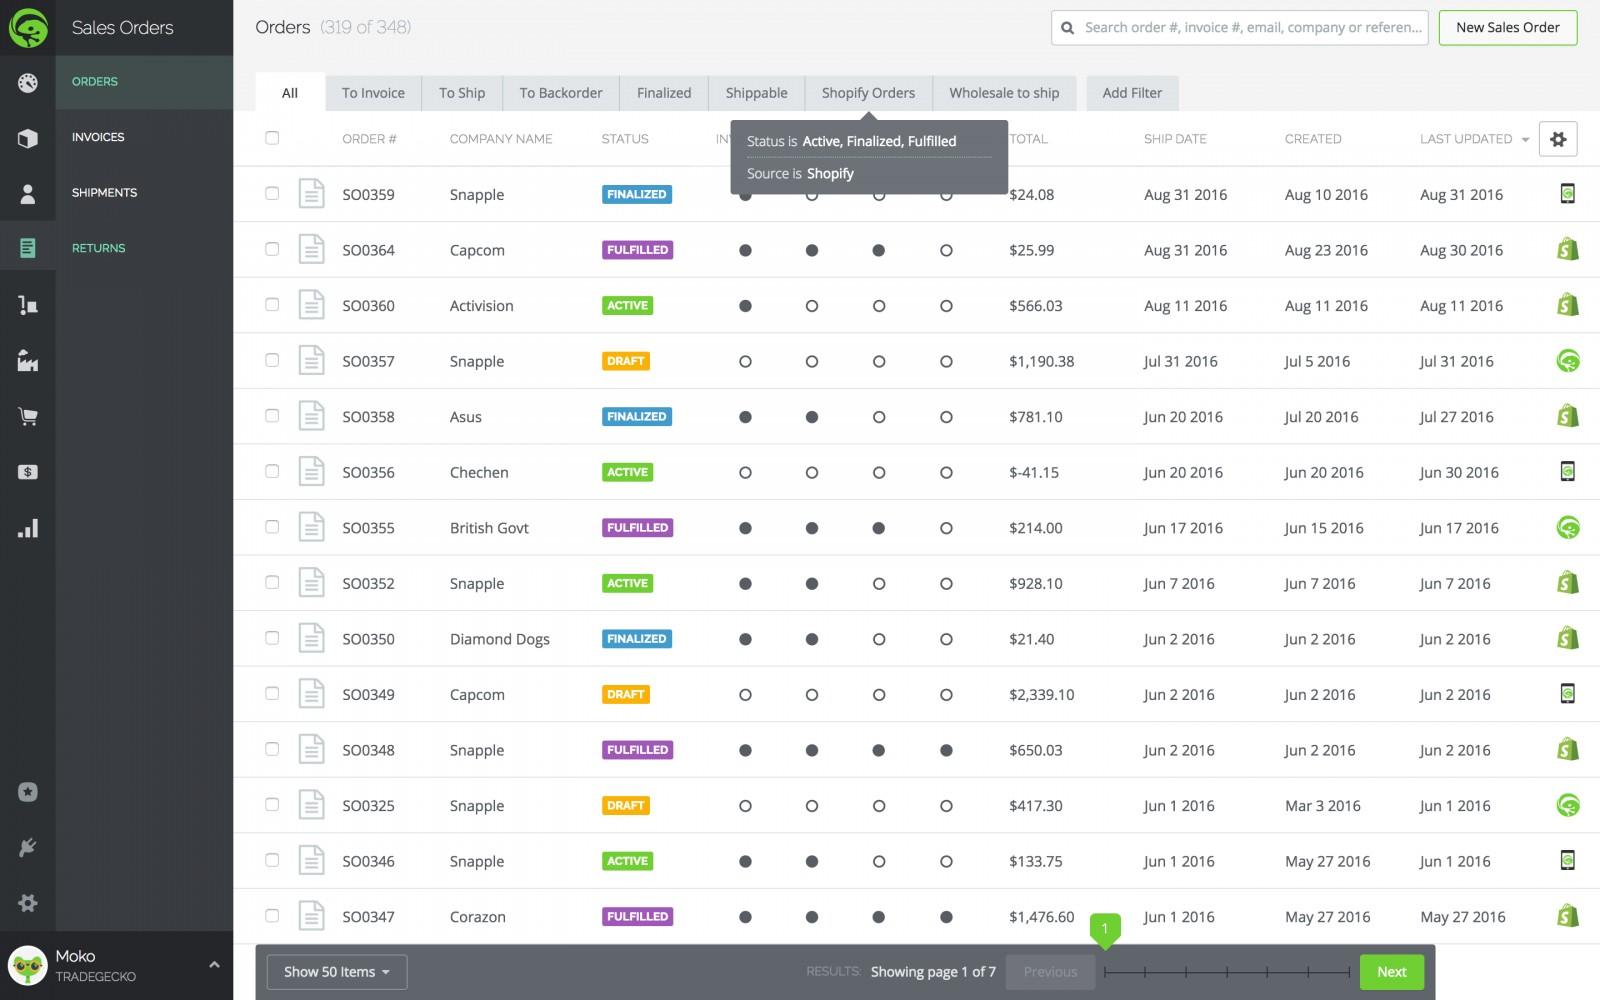Open the Invoices menu item

(x=98, y=137)
